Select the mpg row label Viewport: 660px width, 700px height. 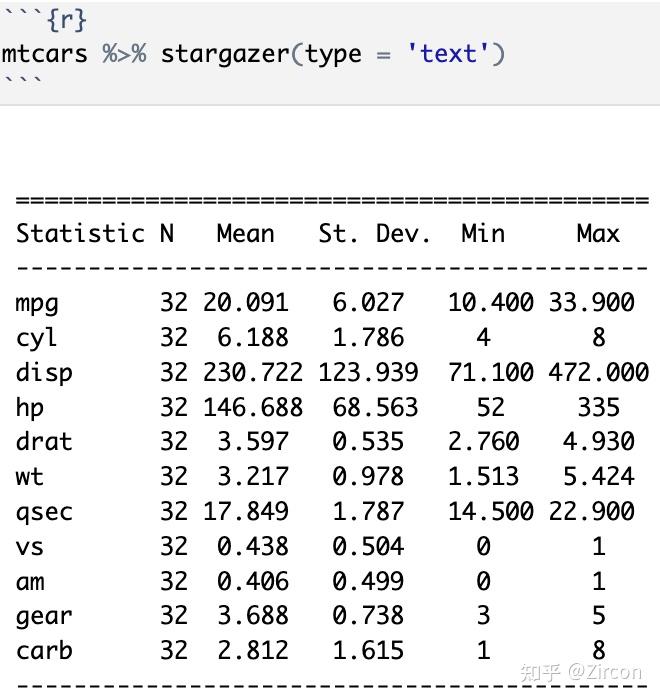pyautogui.click(x=37, y=303)
